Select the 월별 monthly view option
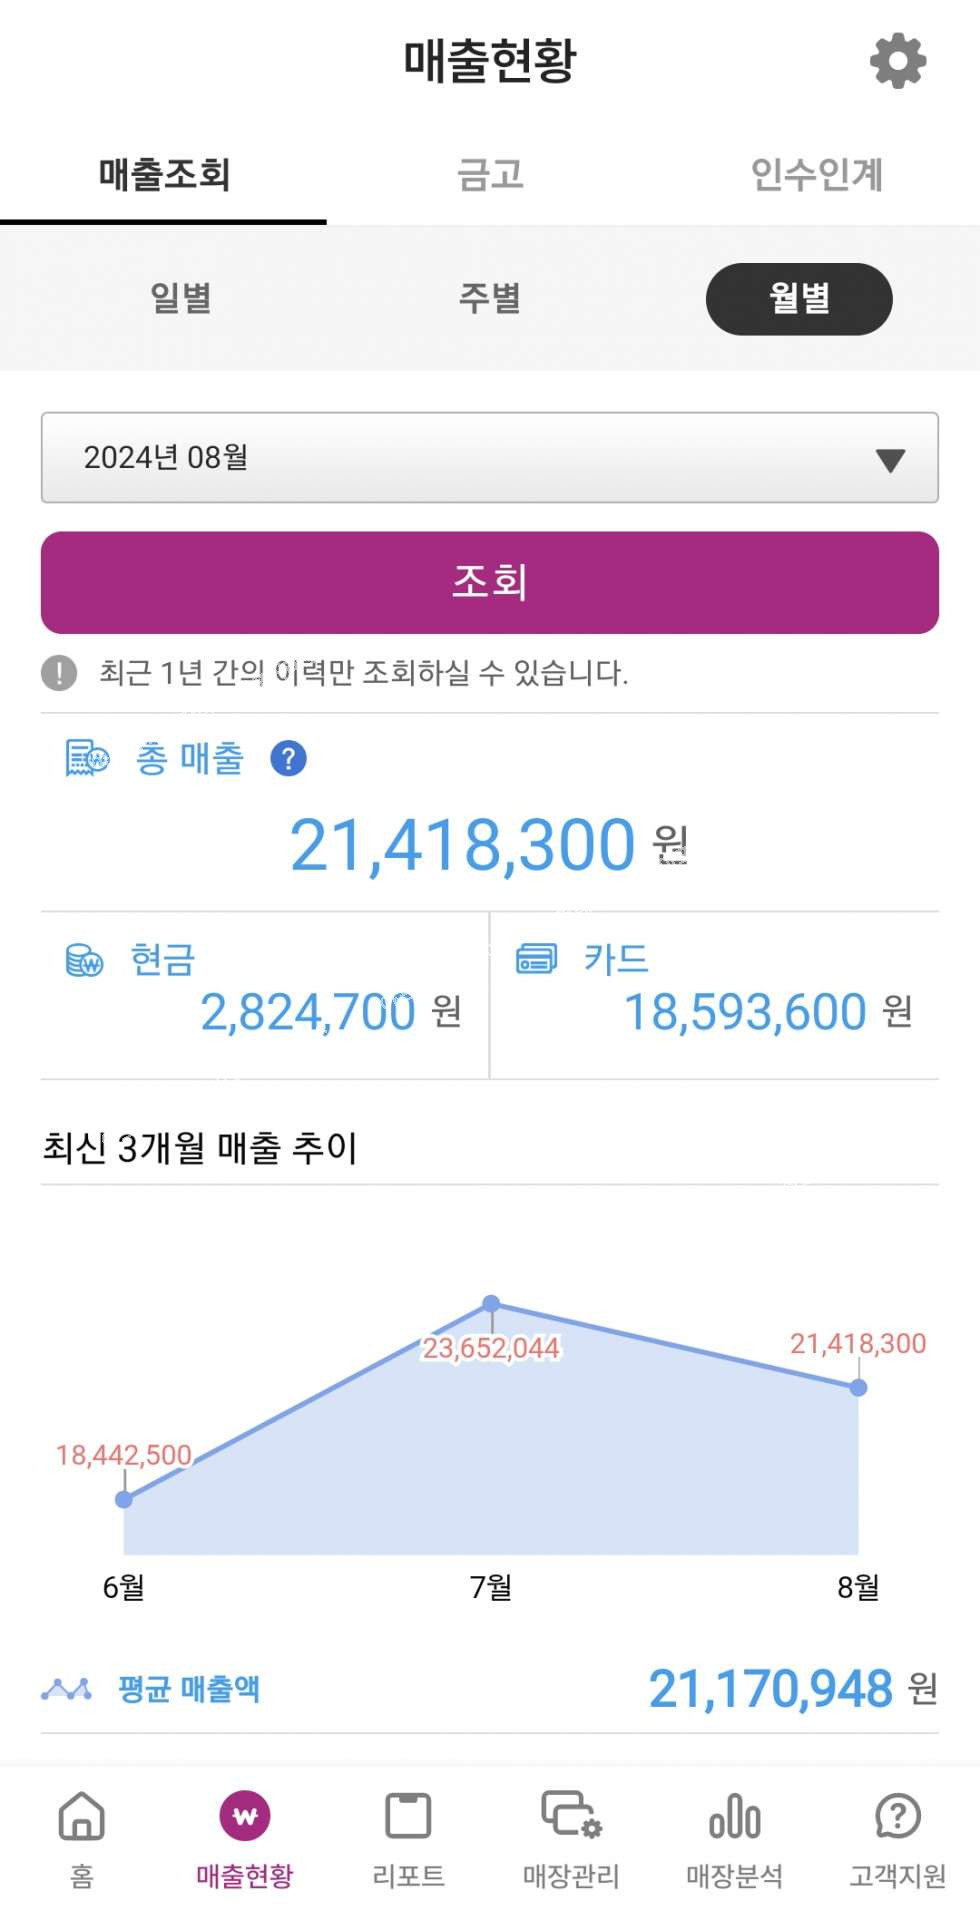Viewport: 980px width, 1920px height. (x=799, y=298)
